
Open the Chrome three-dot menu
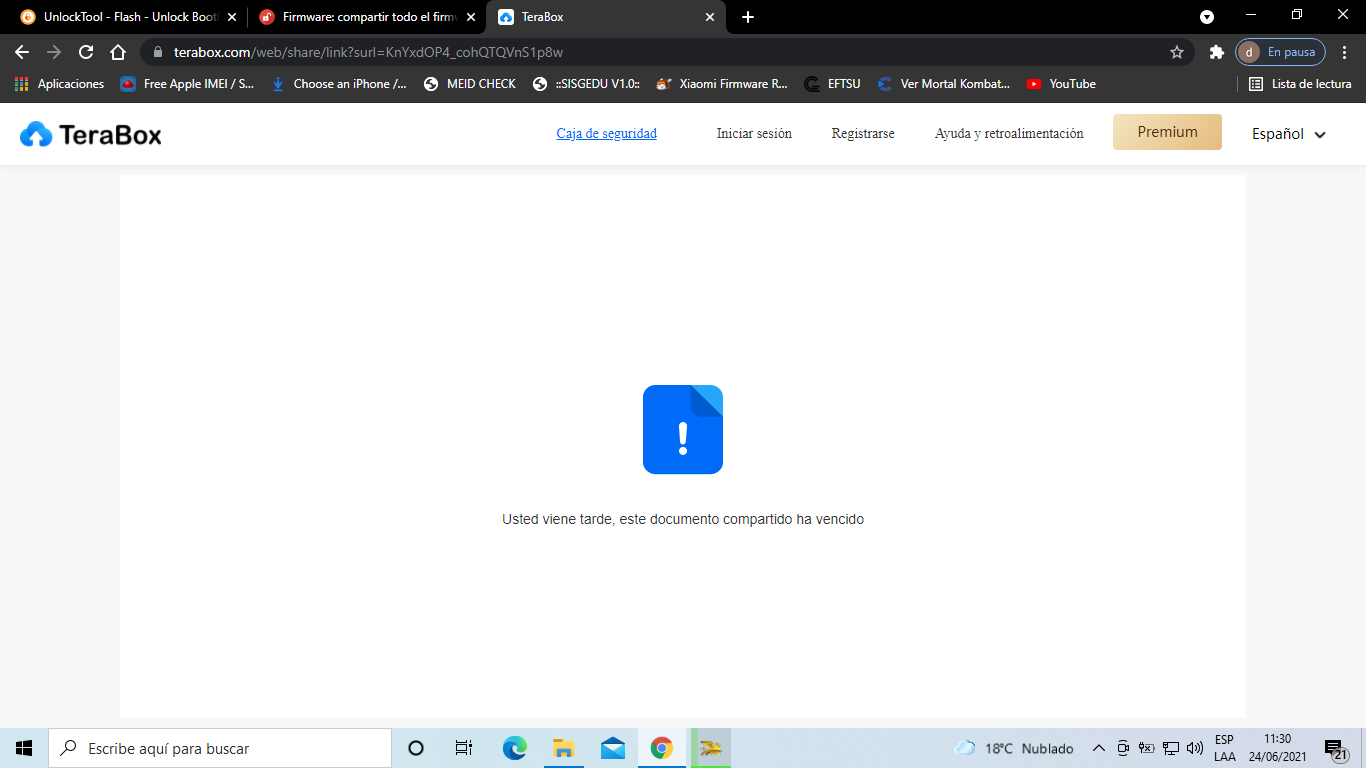coord(1345,52)
